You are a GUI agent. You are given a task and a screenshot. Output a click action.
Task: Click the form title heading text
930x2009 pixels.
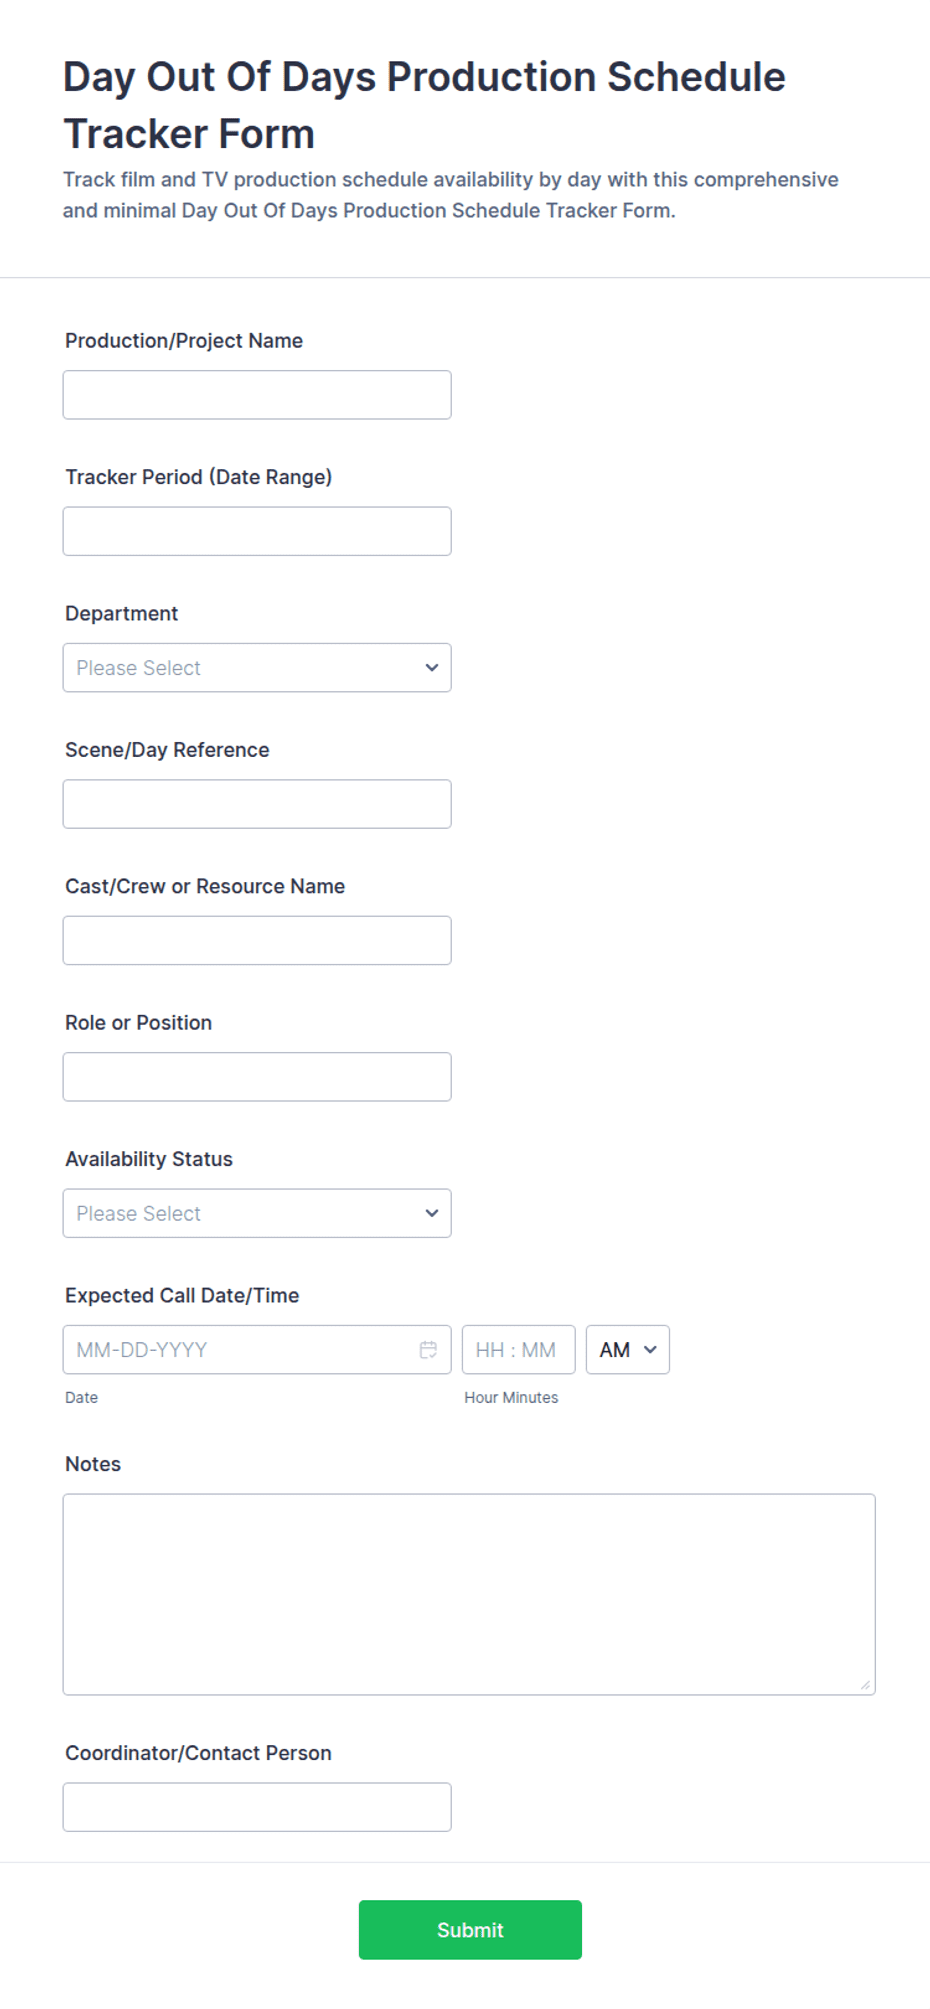424,105
